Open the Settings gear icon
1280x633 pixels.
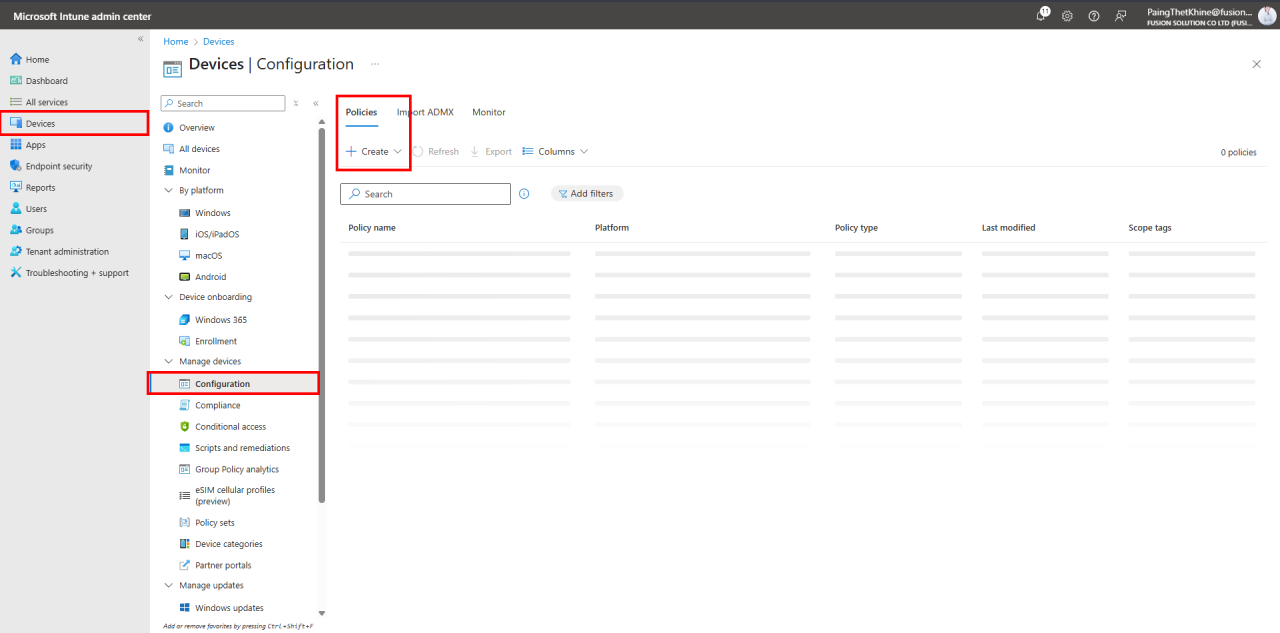[x=1067, y=15]
